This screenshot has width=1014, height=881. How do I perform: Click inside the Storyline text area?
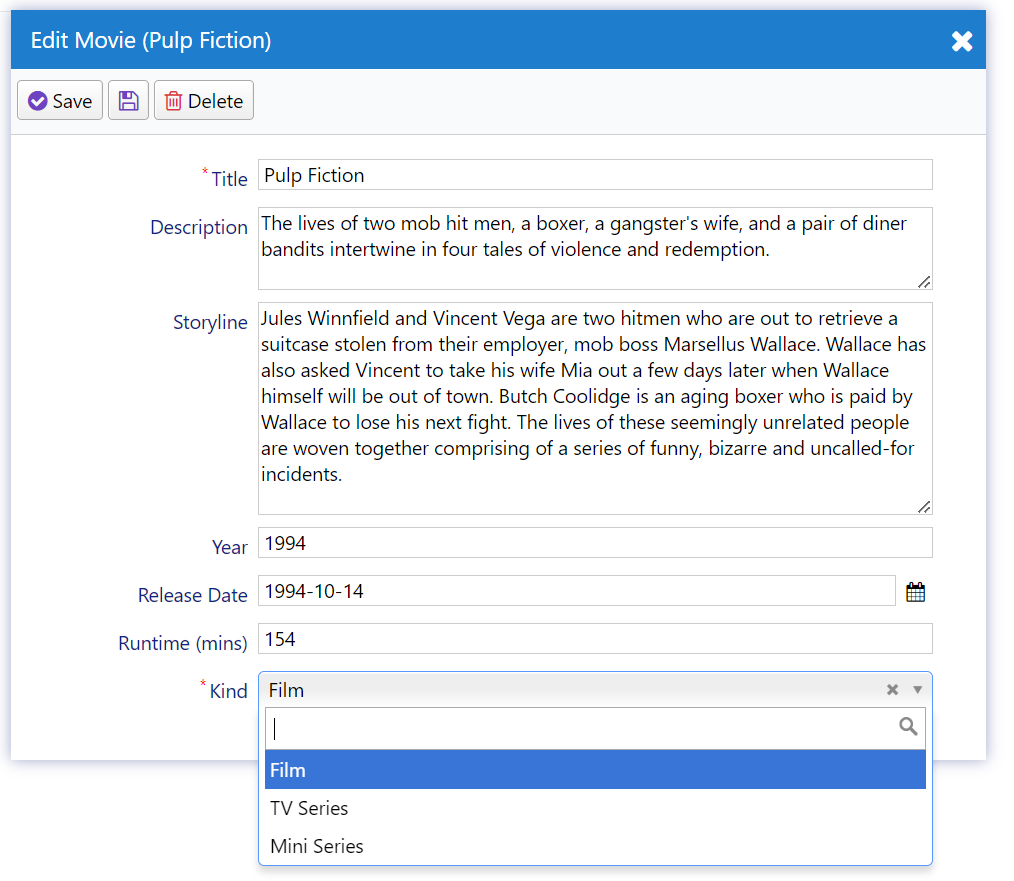595,408
